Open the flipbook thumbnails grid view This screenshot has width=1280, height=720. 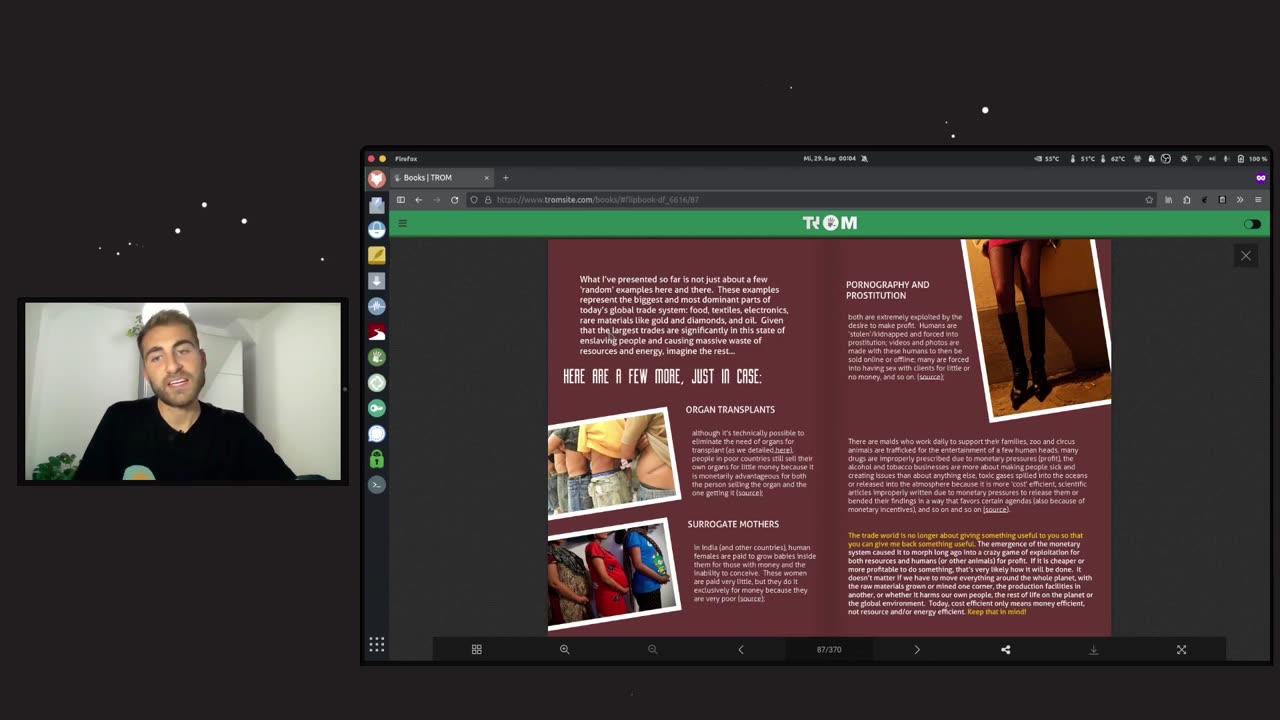477,650
